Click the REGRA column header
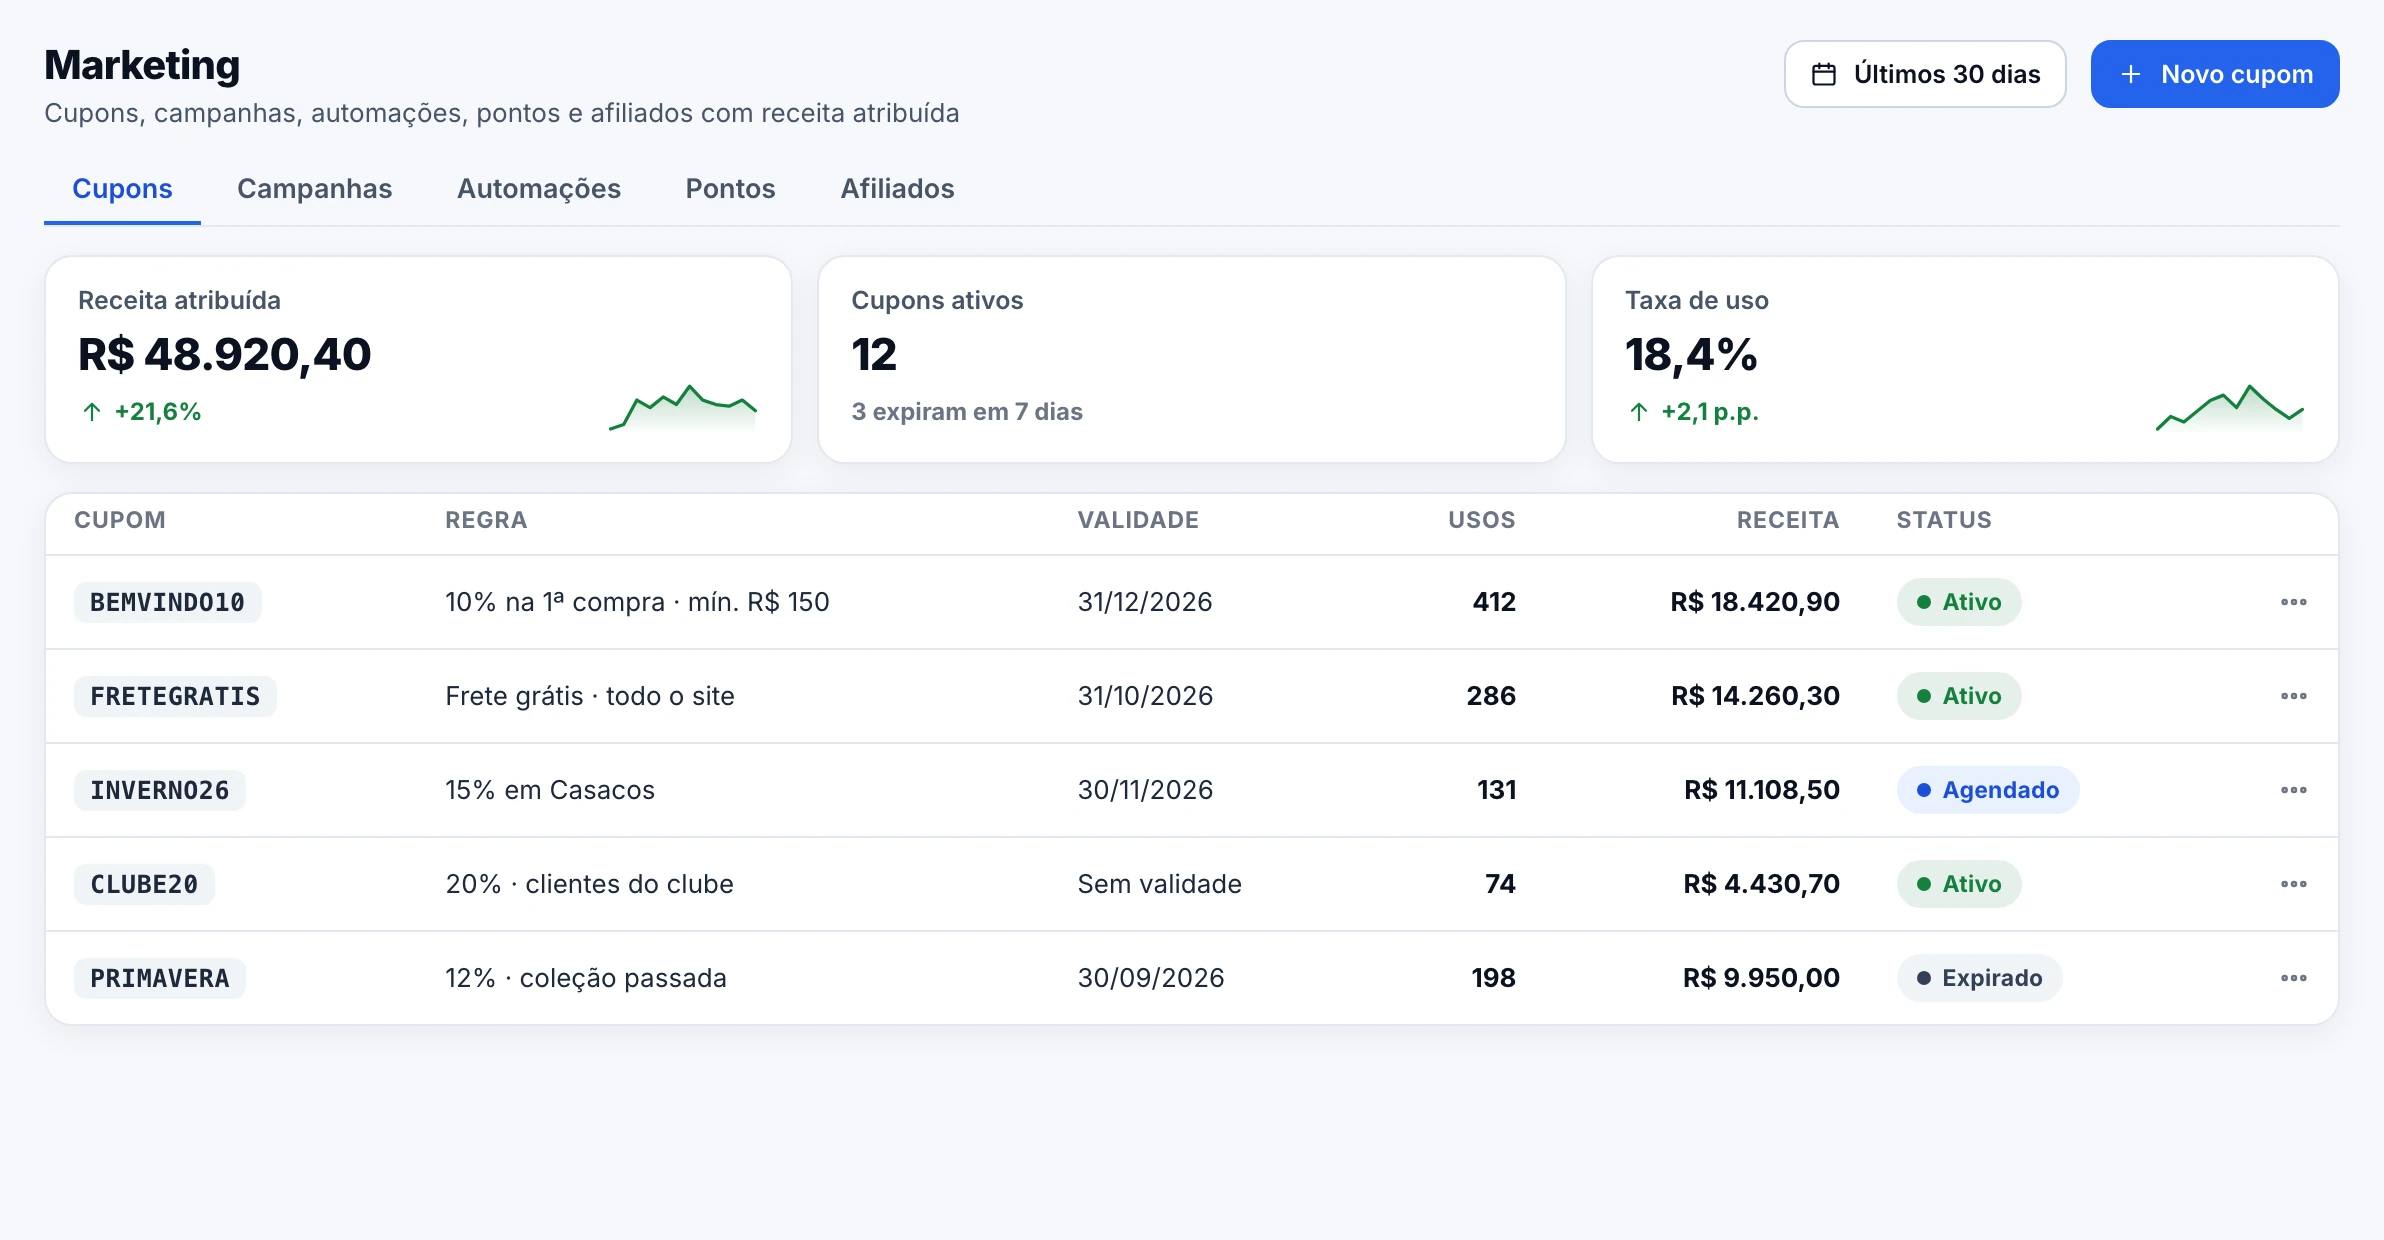Image resolution: width=2384 pixels, height=1240 pixels. pyautogui.click(x=486, y=520)
